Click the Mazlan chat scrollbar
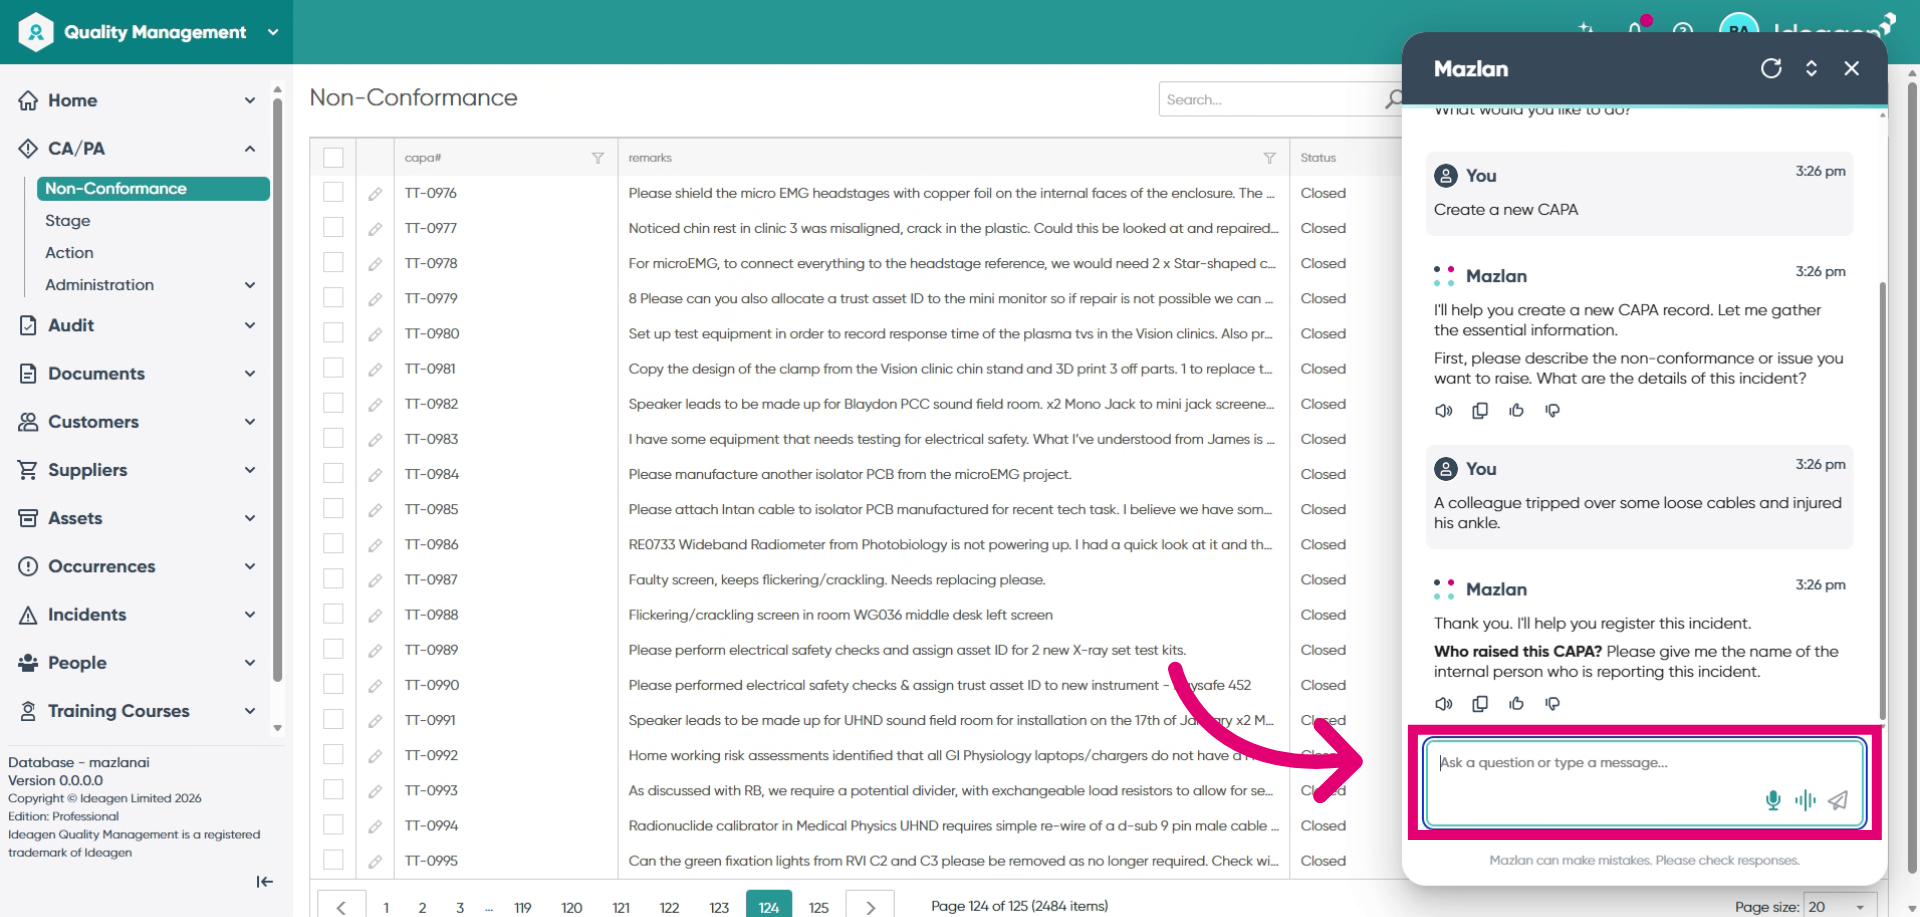The height and width of the screenshot is (917, 1920). click(1882, 500)
